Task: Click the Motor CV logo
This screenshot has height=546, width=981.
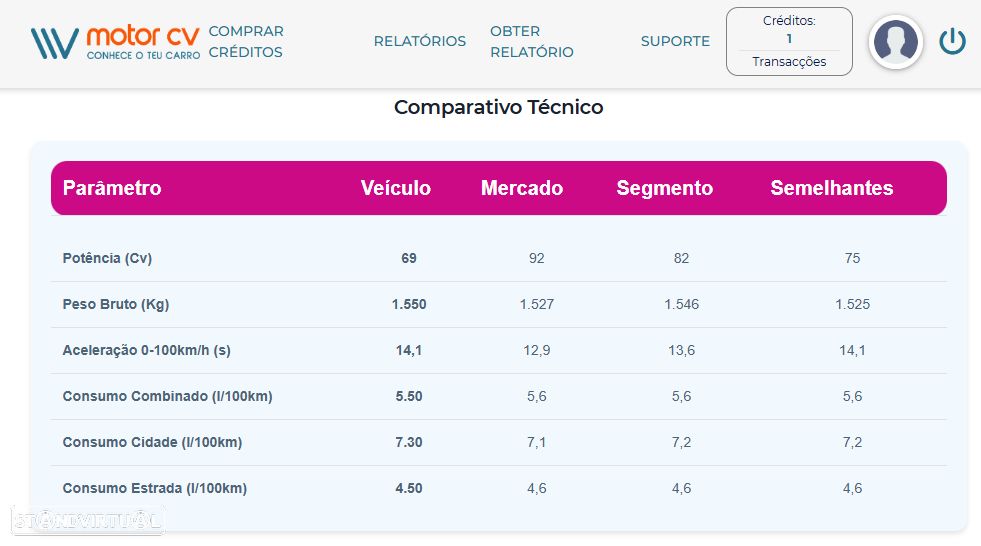Action: point(115,42)
